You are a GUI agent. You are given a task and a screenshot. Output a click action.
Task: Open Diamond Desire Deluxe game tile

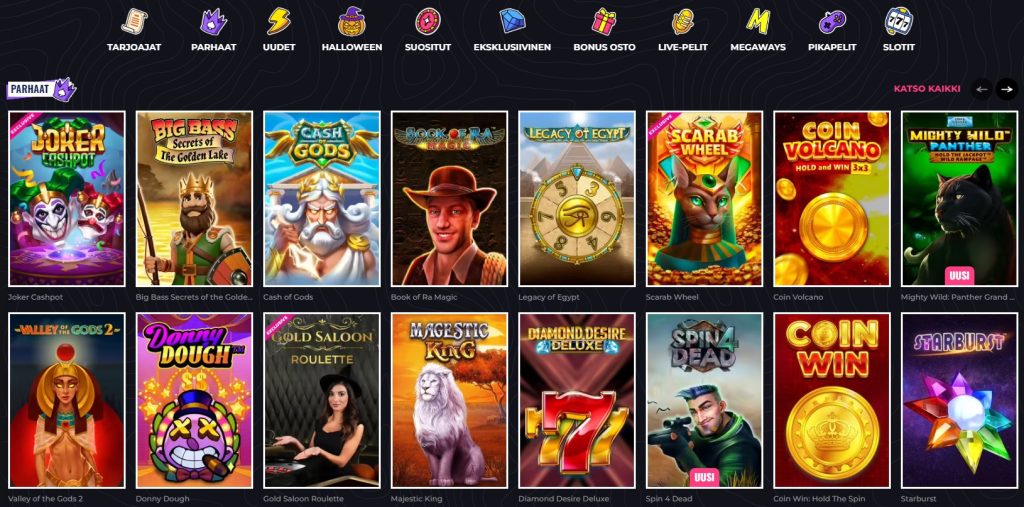click(x=577, y=401)
